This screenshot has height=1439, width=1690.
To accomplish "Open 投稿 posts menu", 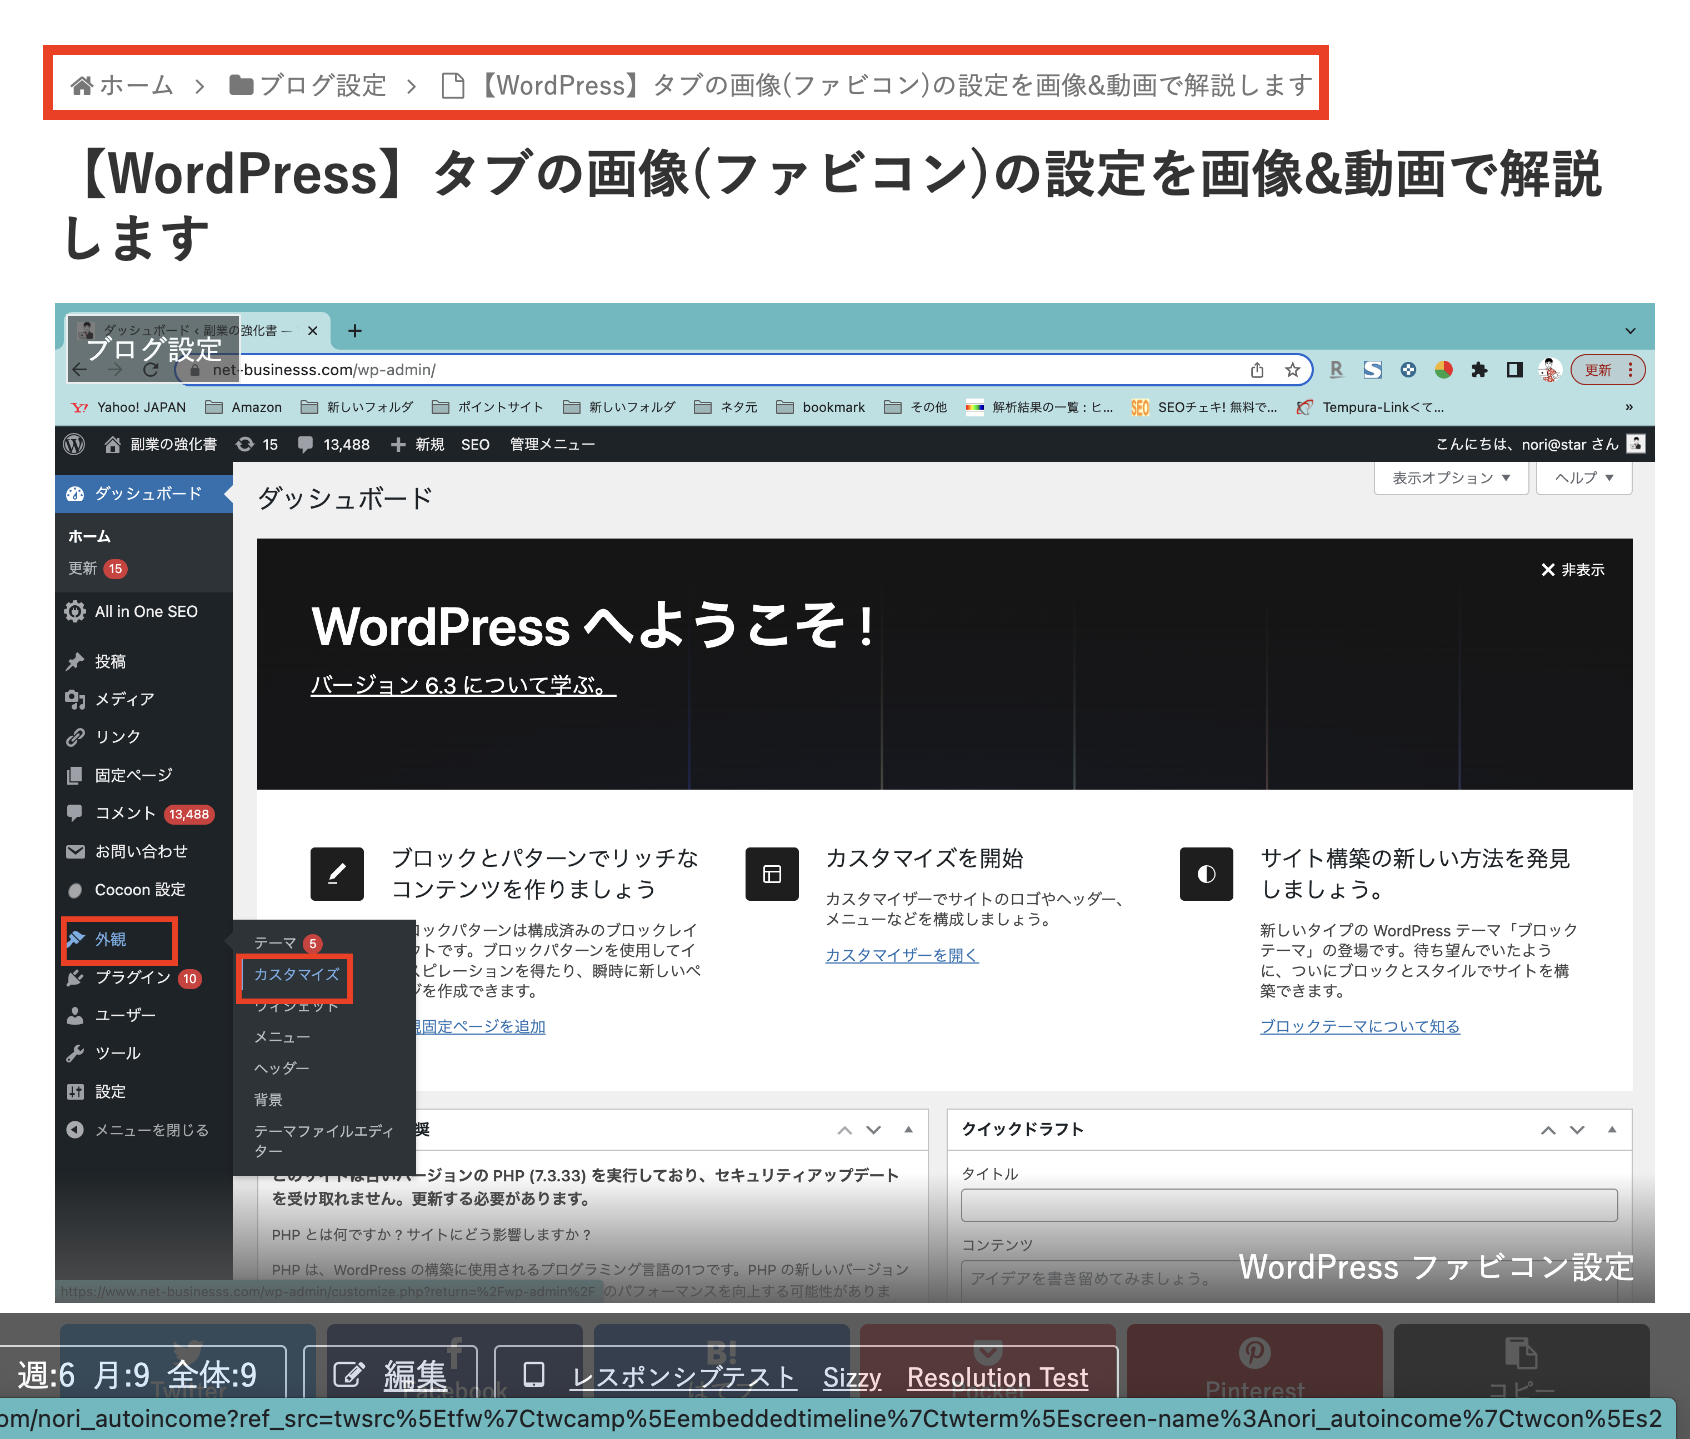I will pyautogui.click(x=144, y=662).
